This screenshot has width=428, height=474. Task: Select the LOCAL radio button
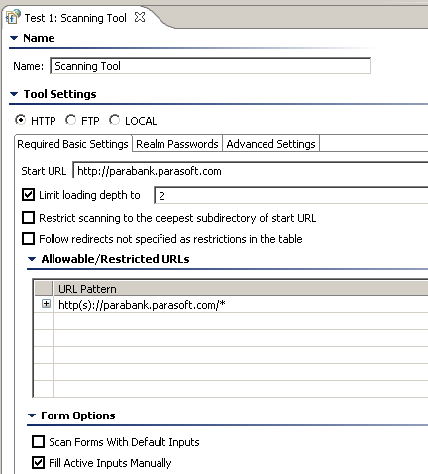[x=114, y=120]
